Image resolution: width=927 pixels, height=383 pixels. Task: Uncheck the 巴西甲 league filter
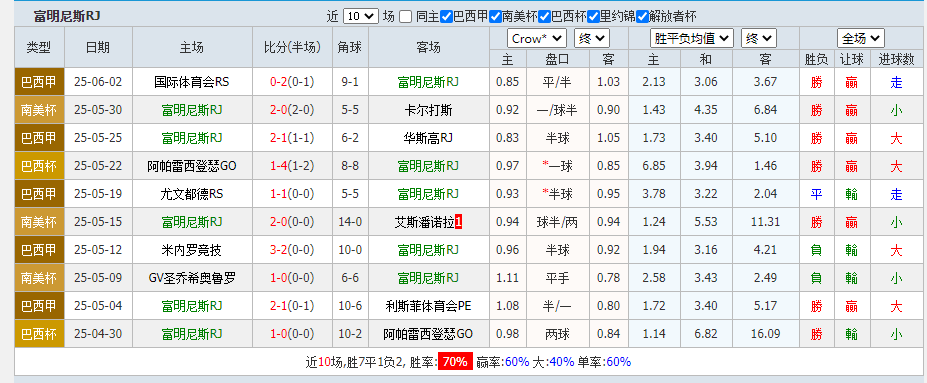pos(447,17)
